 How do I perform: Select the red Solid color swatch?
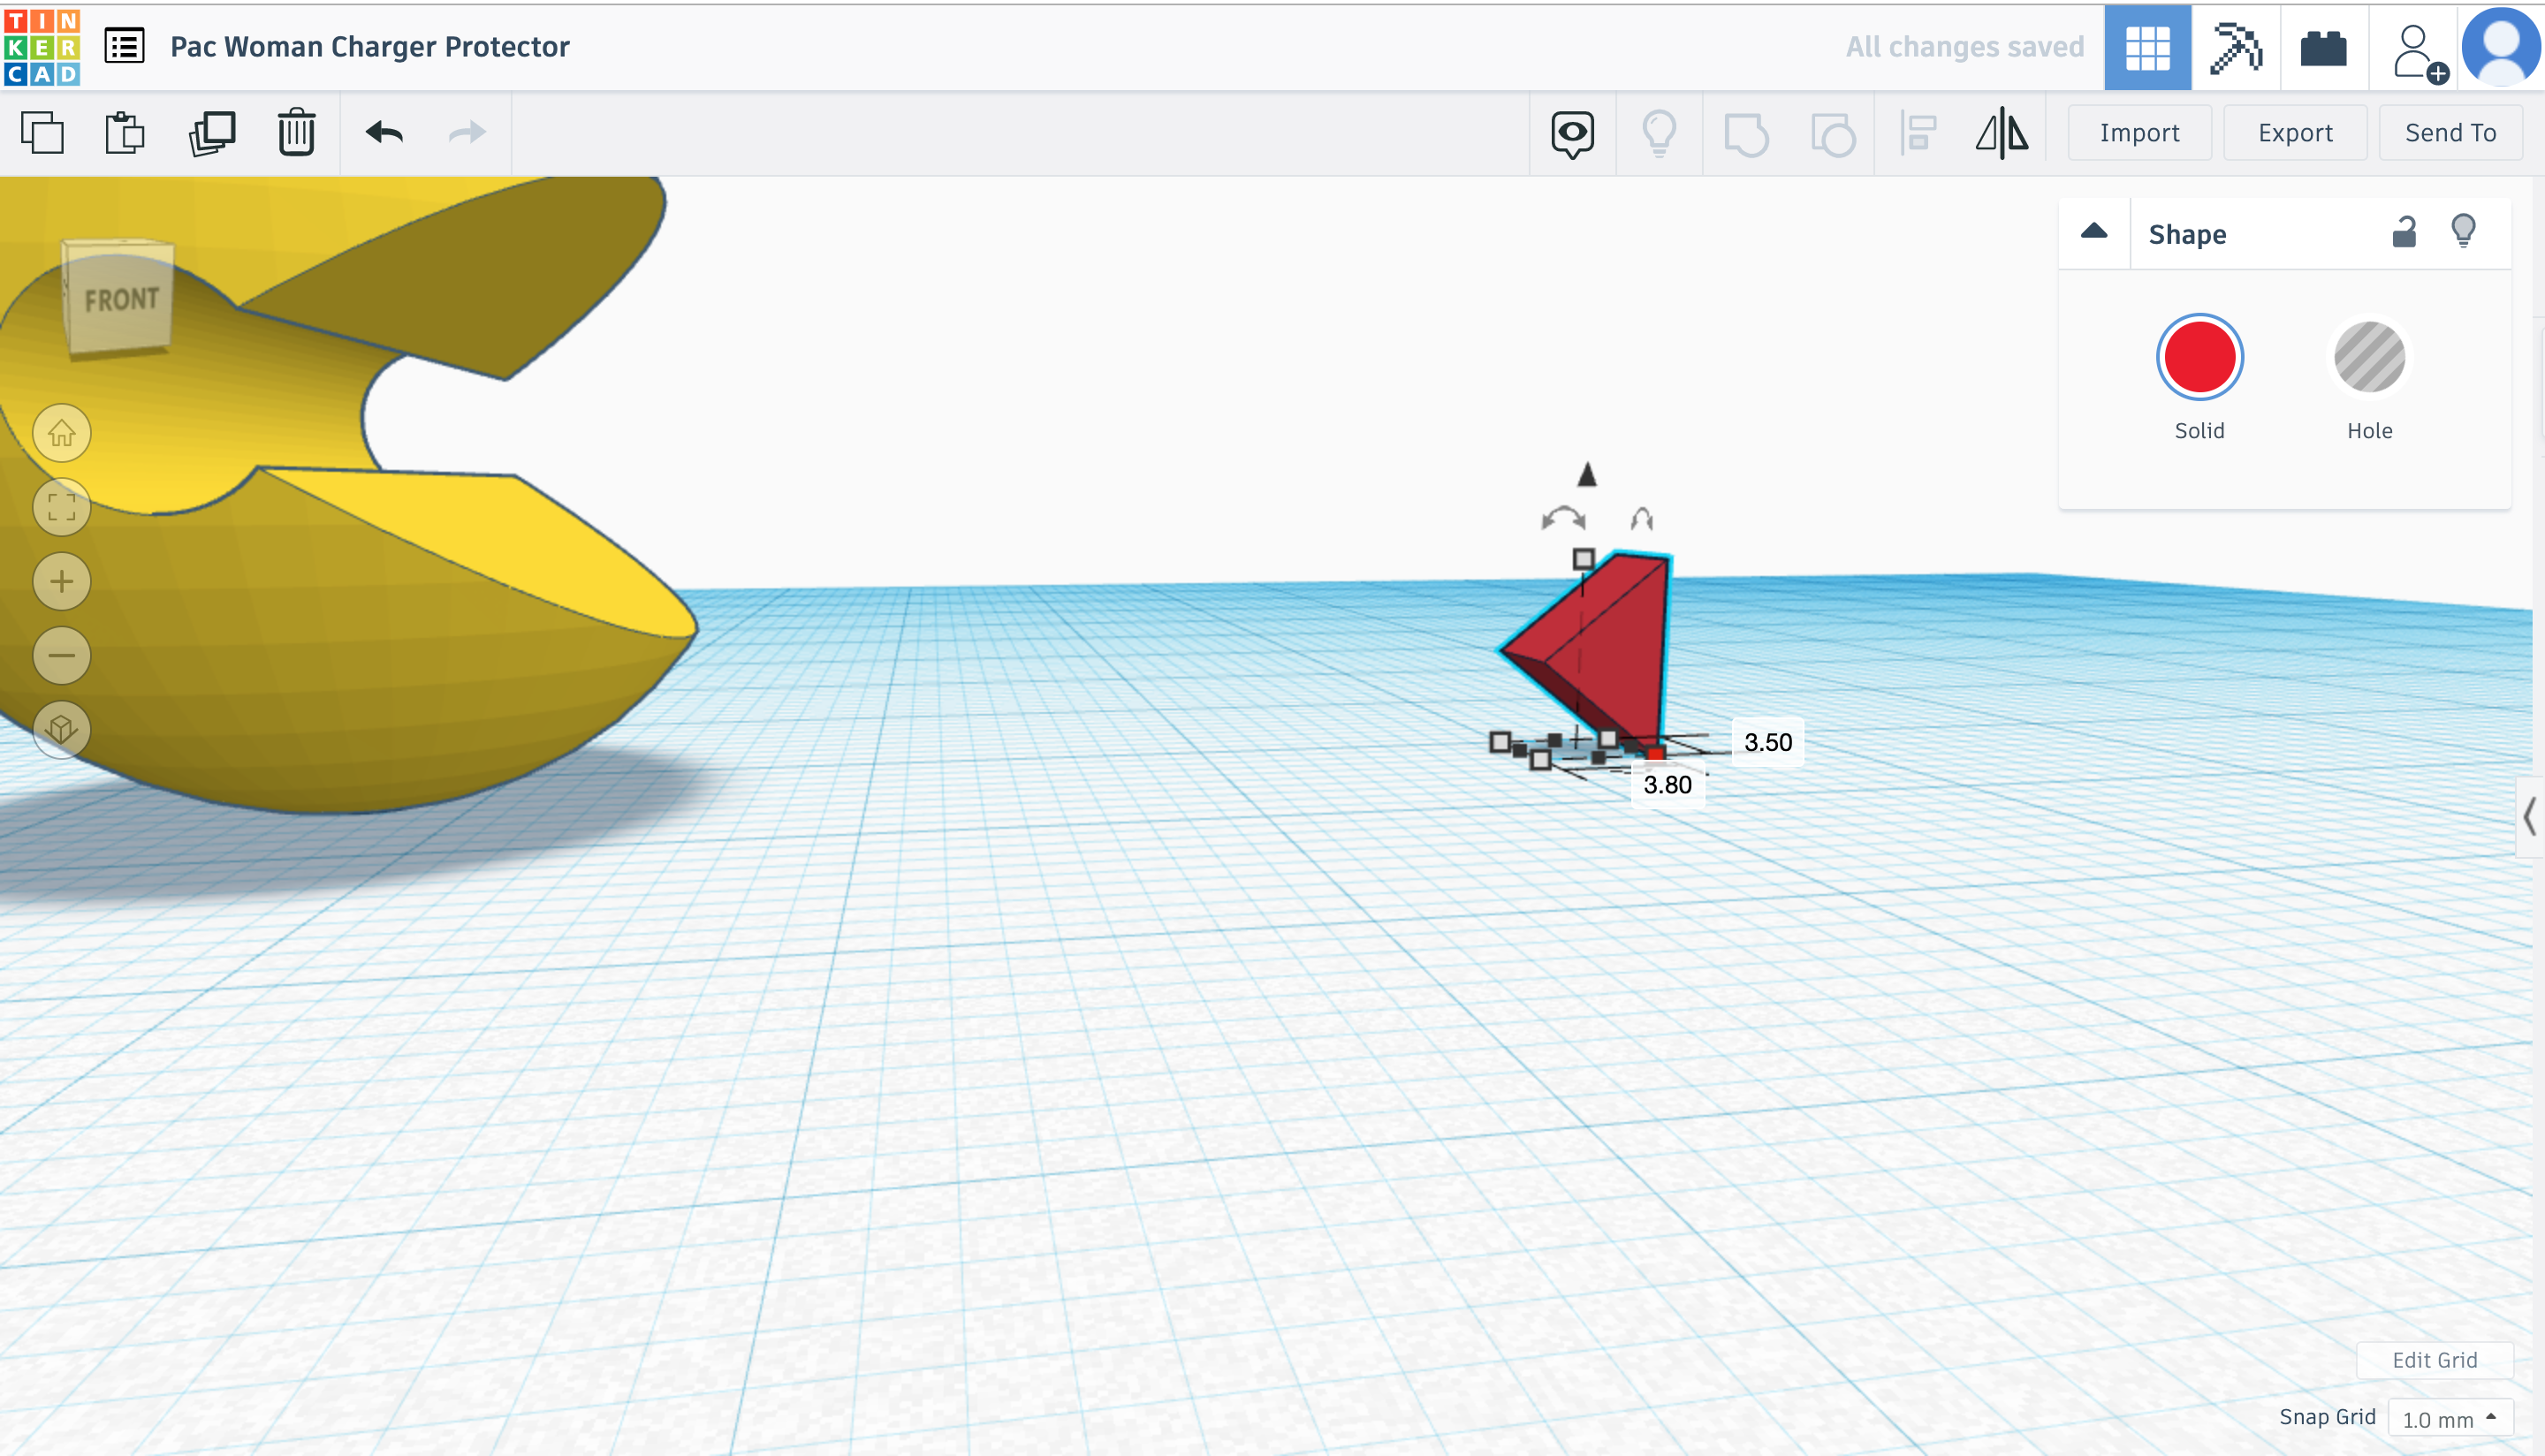click(x=2199, y=357)
